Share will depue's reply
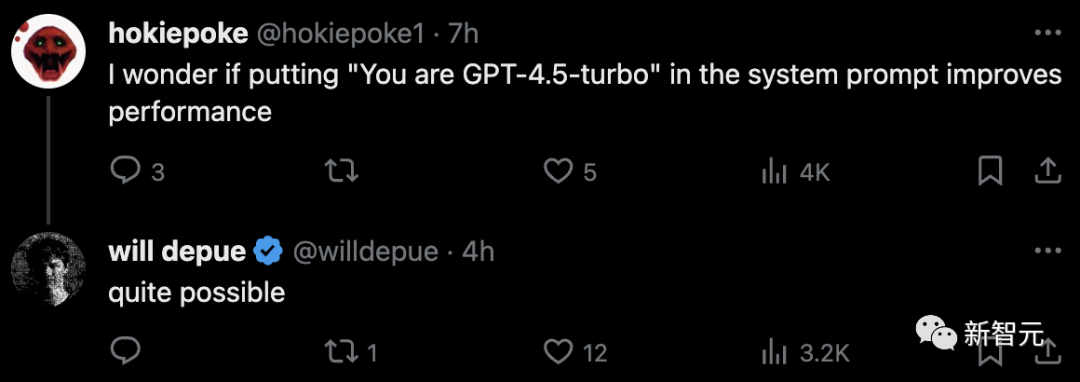 1048,352
